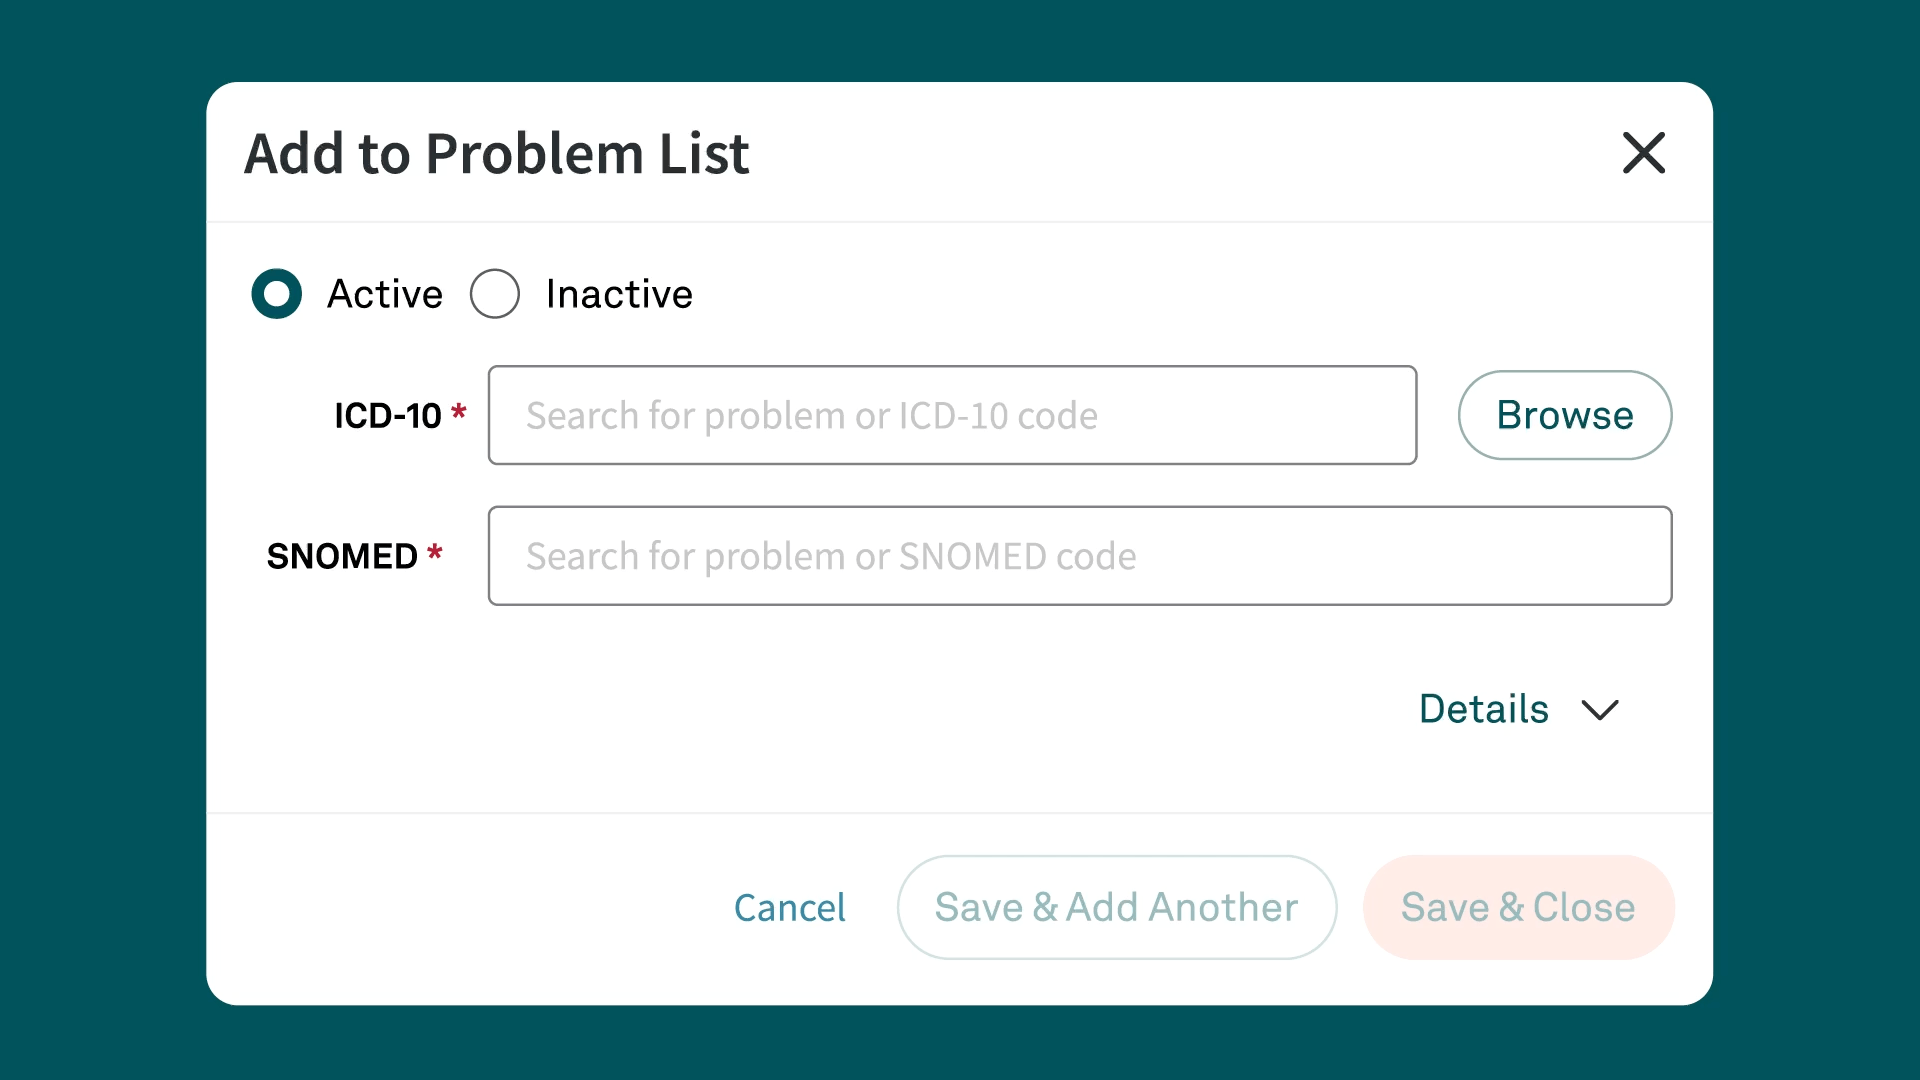Select the Active radio button
Image resolution: width=1920 pixels, height=1080 pixels.
[277, 294]
